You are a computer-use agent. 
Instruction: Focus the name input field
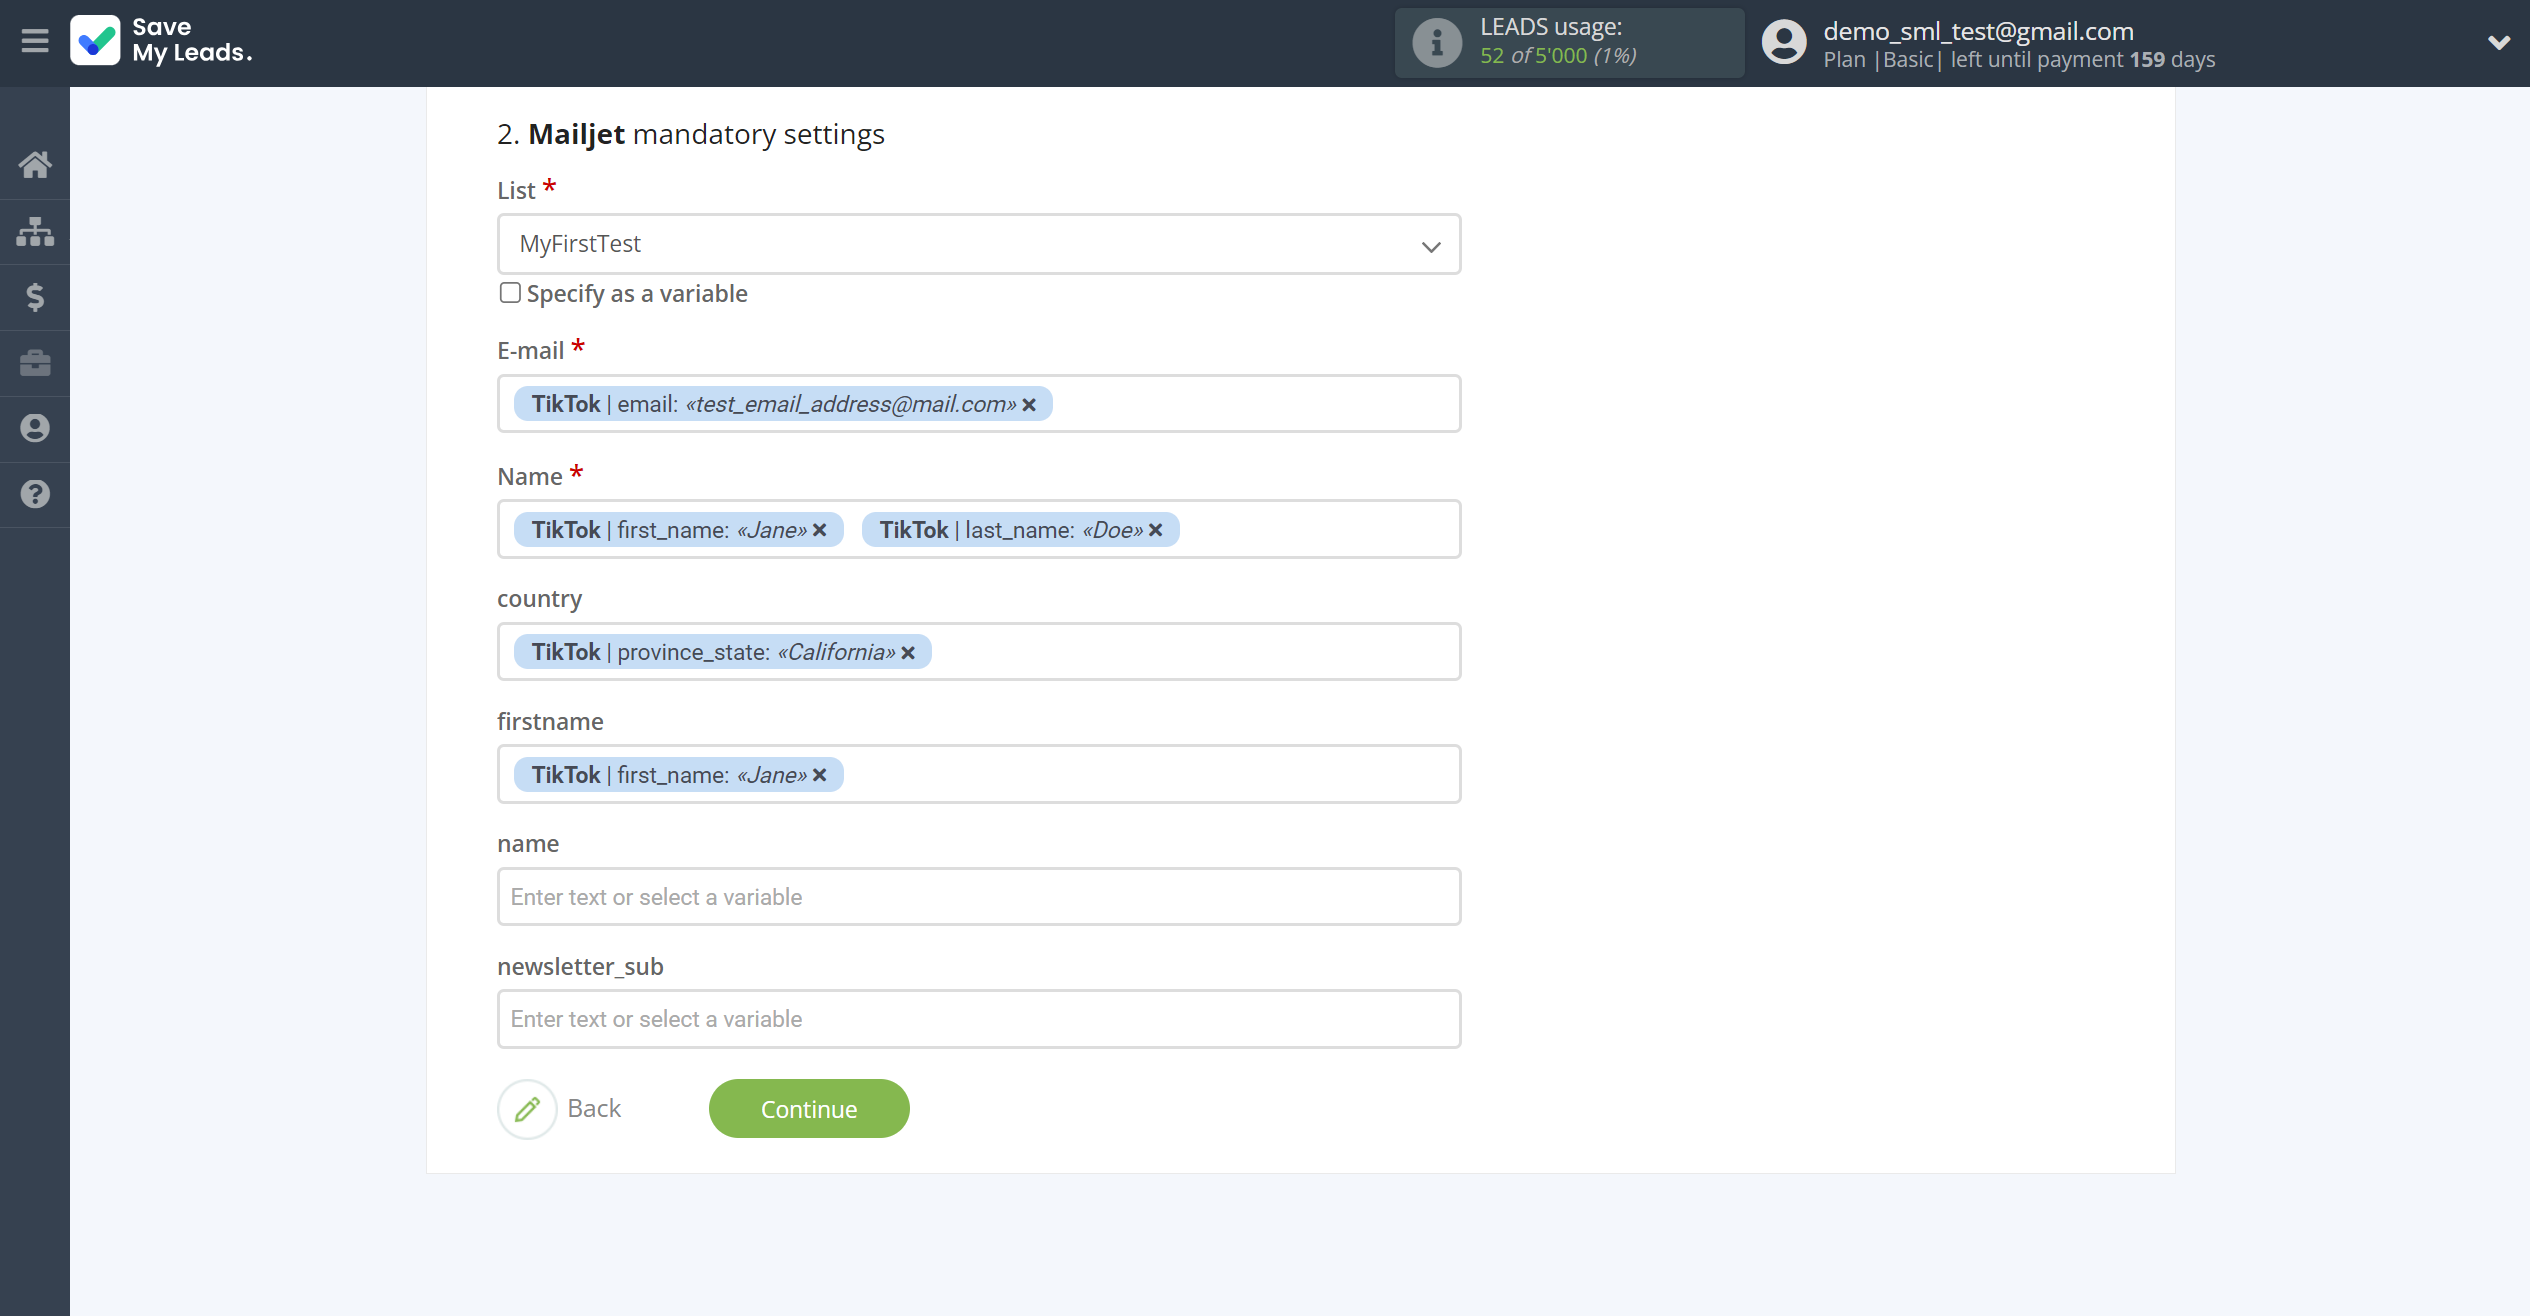pos(979,897)
